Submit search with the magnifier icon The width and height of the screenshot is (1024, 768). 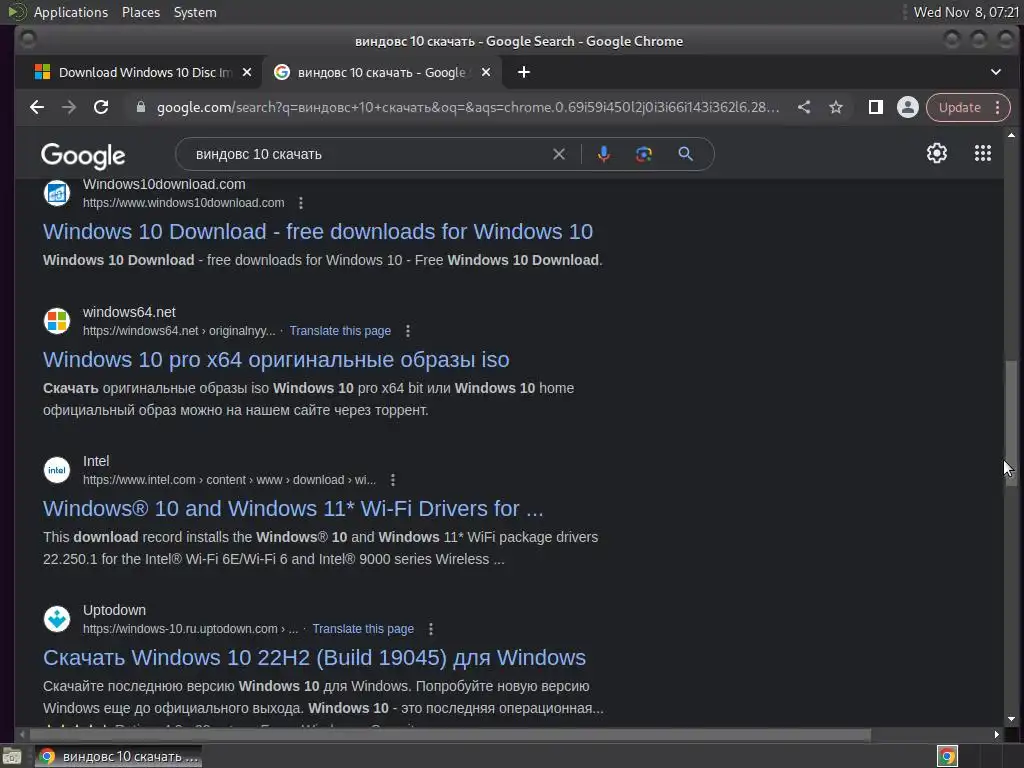click(685, 154)
